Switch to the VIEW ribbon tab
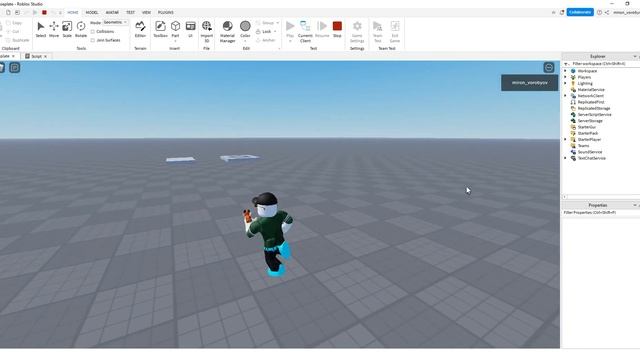The height and width of the screenshot is (360, 640). [x=146, y=13]
